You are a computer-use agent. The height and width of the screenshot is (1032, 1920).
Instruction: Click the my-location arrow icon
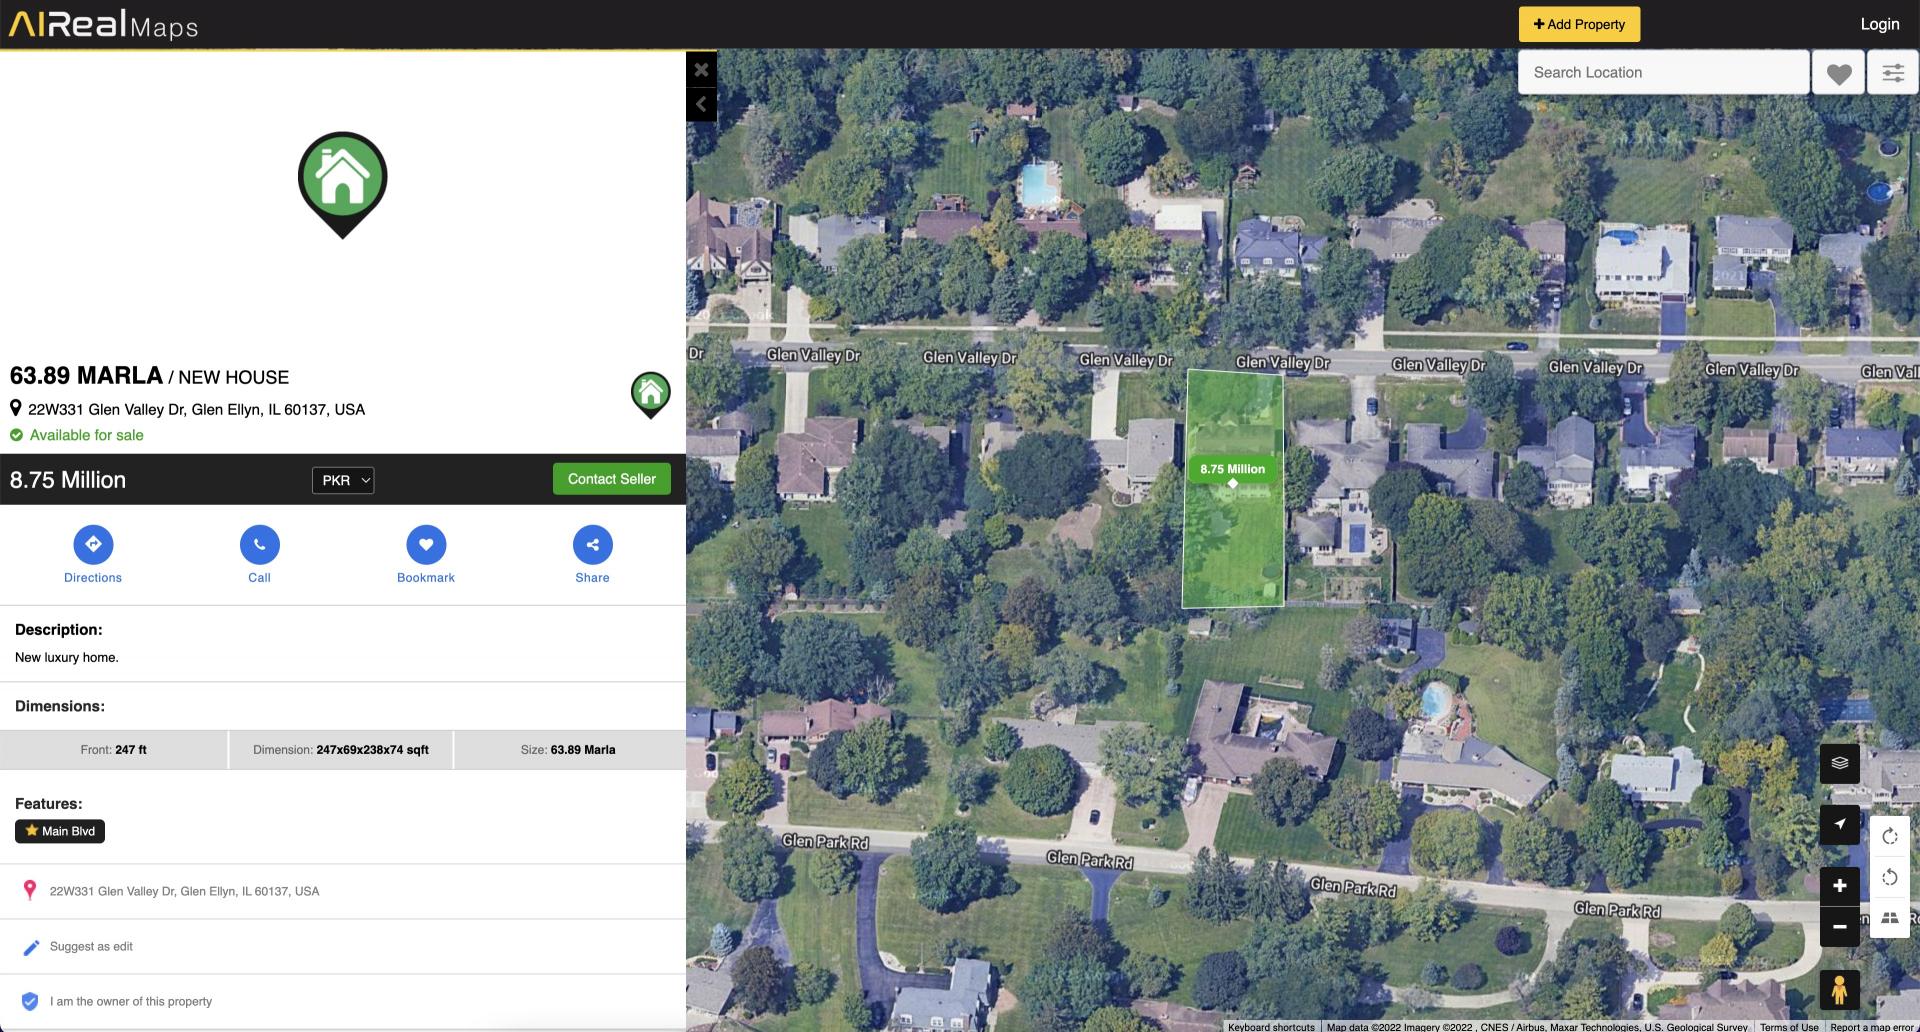[1839, 825]
